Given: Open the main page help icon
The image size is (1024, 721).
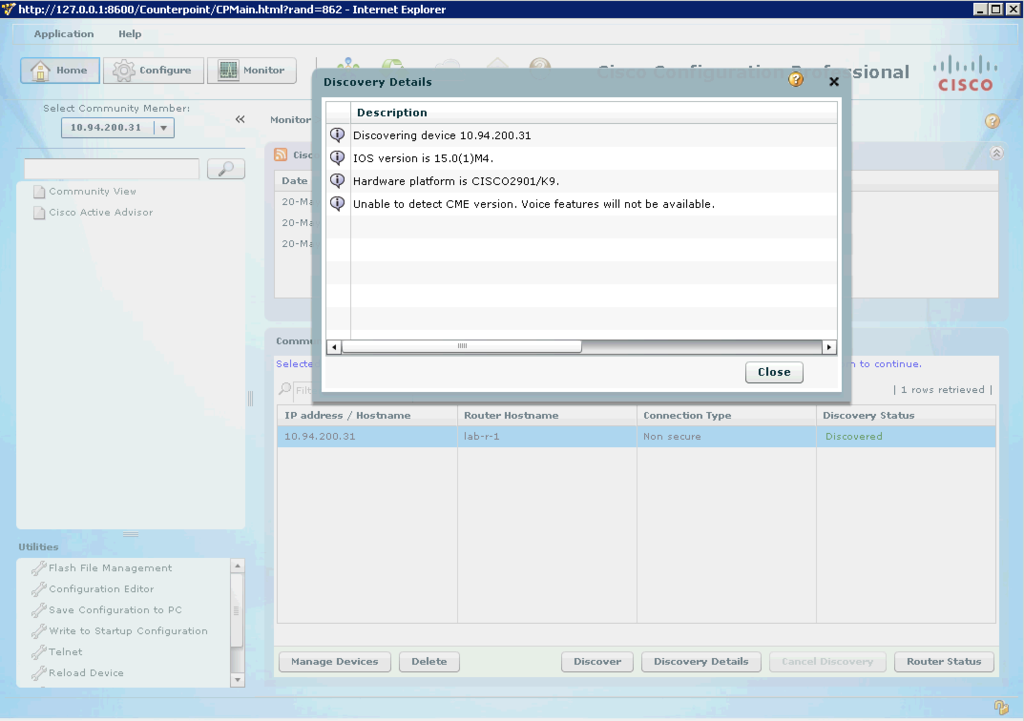Looking at the screenshot, I should tap(992, 121).
